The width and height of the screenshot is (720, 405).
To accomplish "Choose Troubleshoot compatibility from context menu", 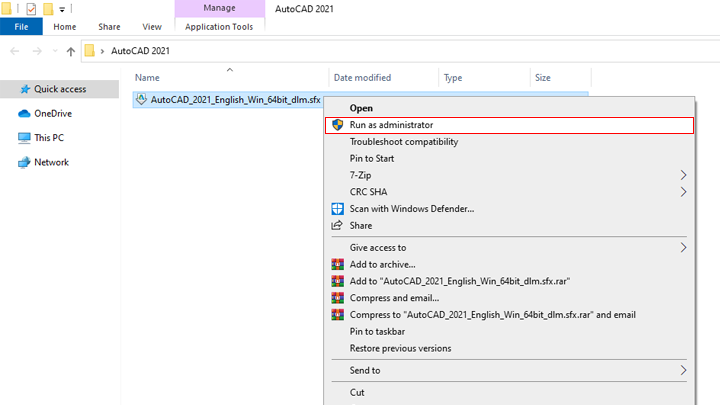I will 403,142.
